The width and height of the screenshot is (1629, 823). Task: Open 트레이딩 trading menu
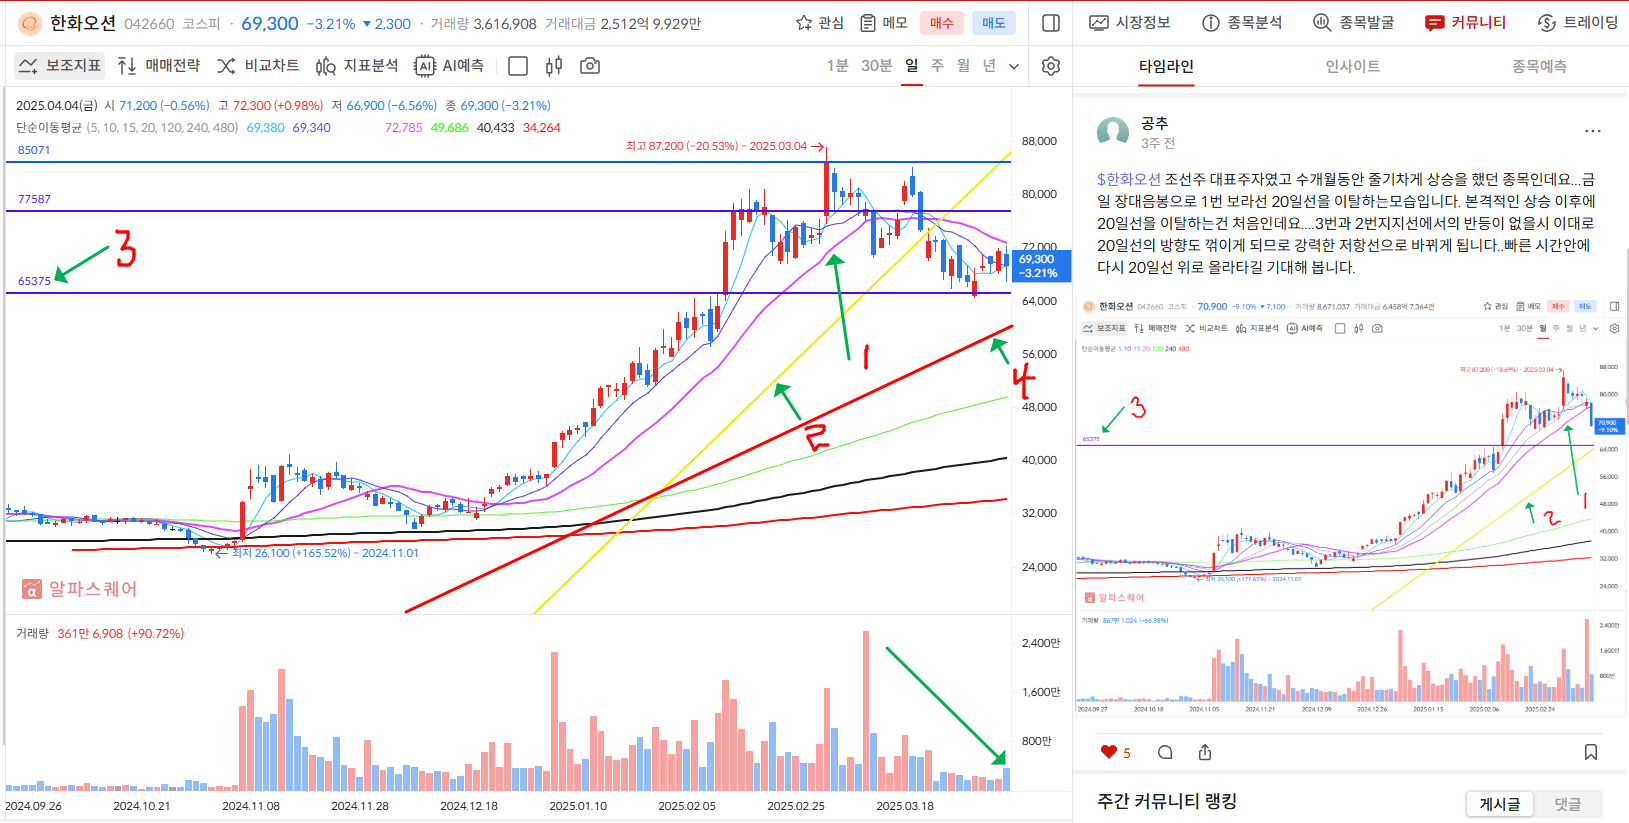coord(1578,23)
